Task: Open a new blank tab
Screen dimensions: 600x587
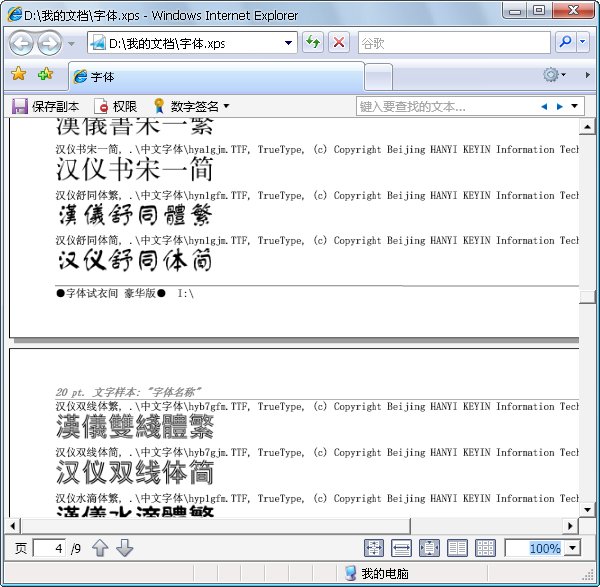Action: [378, 77]
